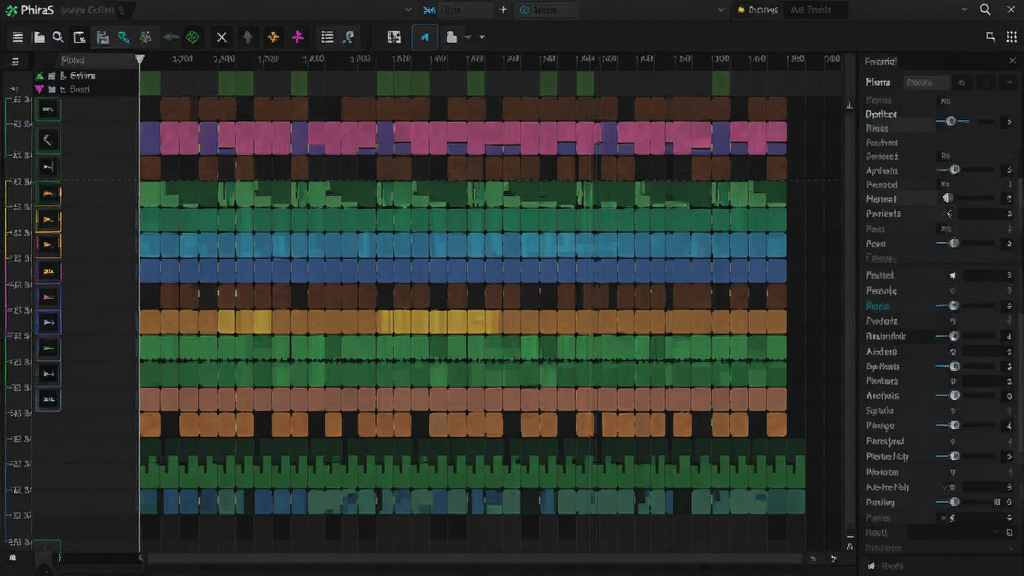The height and width of the screenshot is (576, 1024).
Task: Click the small window icon at toolbar right
Action: coord(991,37)
